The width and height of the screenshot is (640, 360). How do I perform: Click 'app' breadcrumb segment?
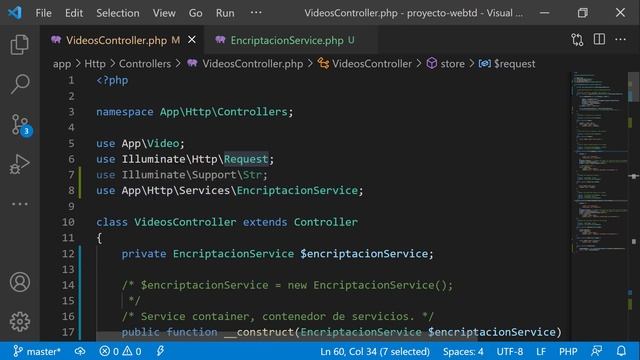[62, 64]
